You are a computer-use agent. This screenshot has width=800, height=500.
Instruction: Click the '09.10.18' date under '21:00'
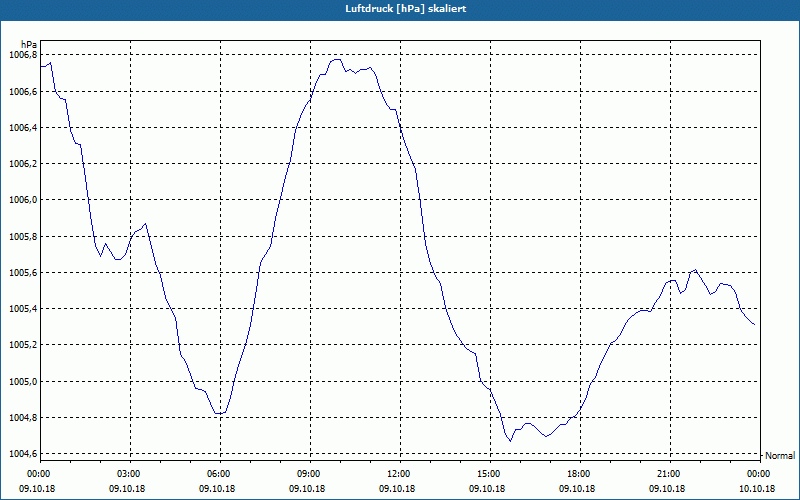[667, 489]
